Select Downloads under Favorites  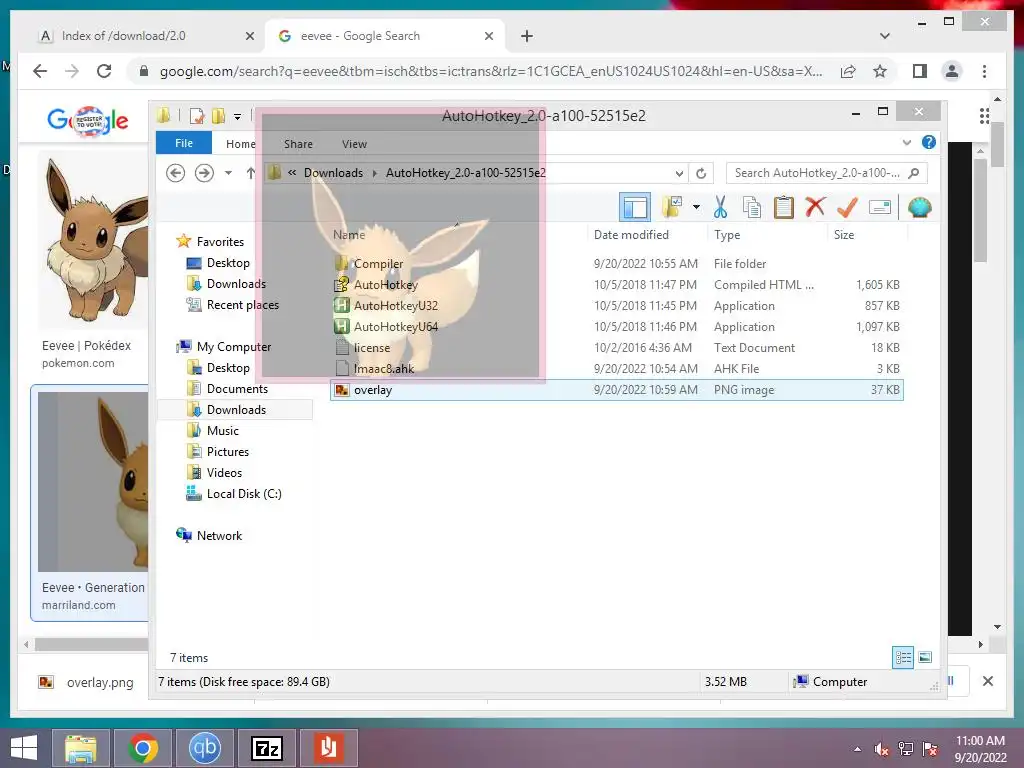click(x=236, y=283)
